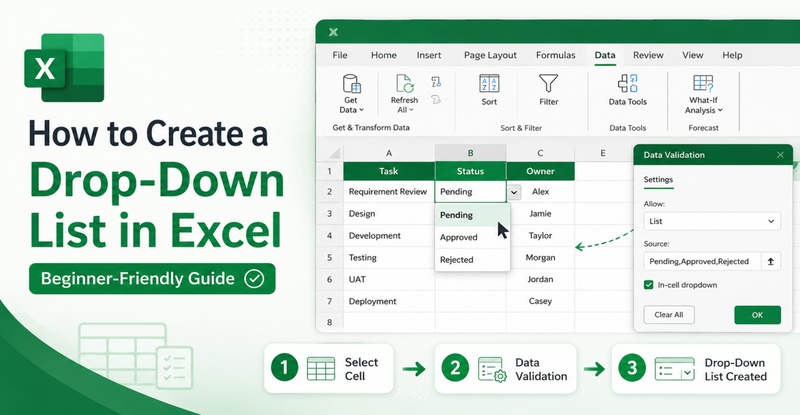Screen dimensions: 800x415
Task: Select the Taylor owner cell
Action: click(540, 236)
